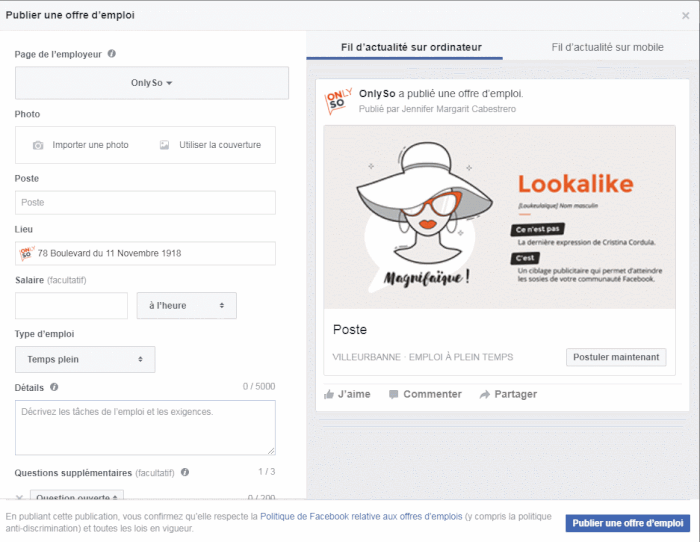Viewport: 700px width, 542px height.
Task: Click the info icon next to Détails
Action: tap(54, 387)
